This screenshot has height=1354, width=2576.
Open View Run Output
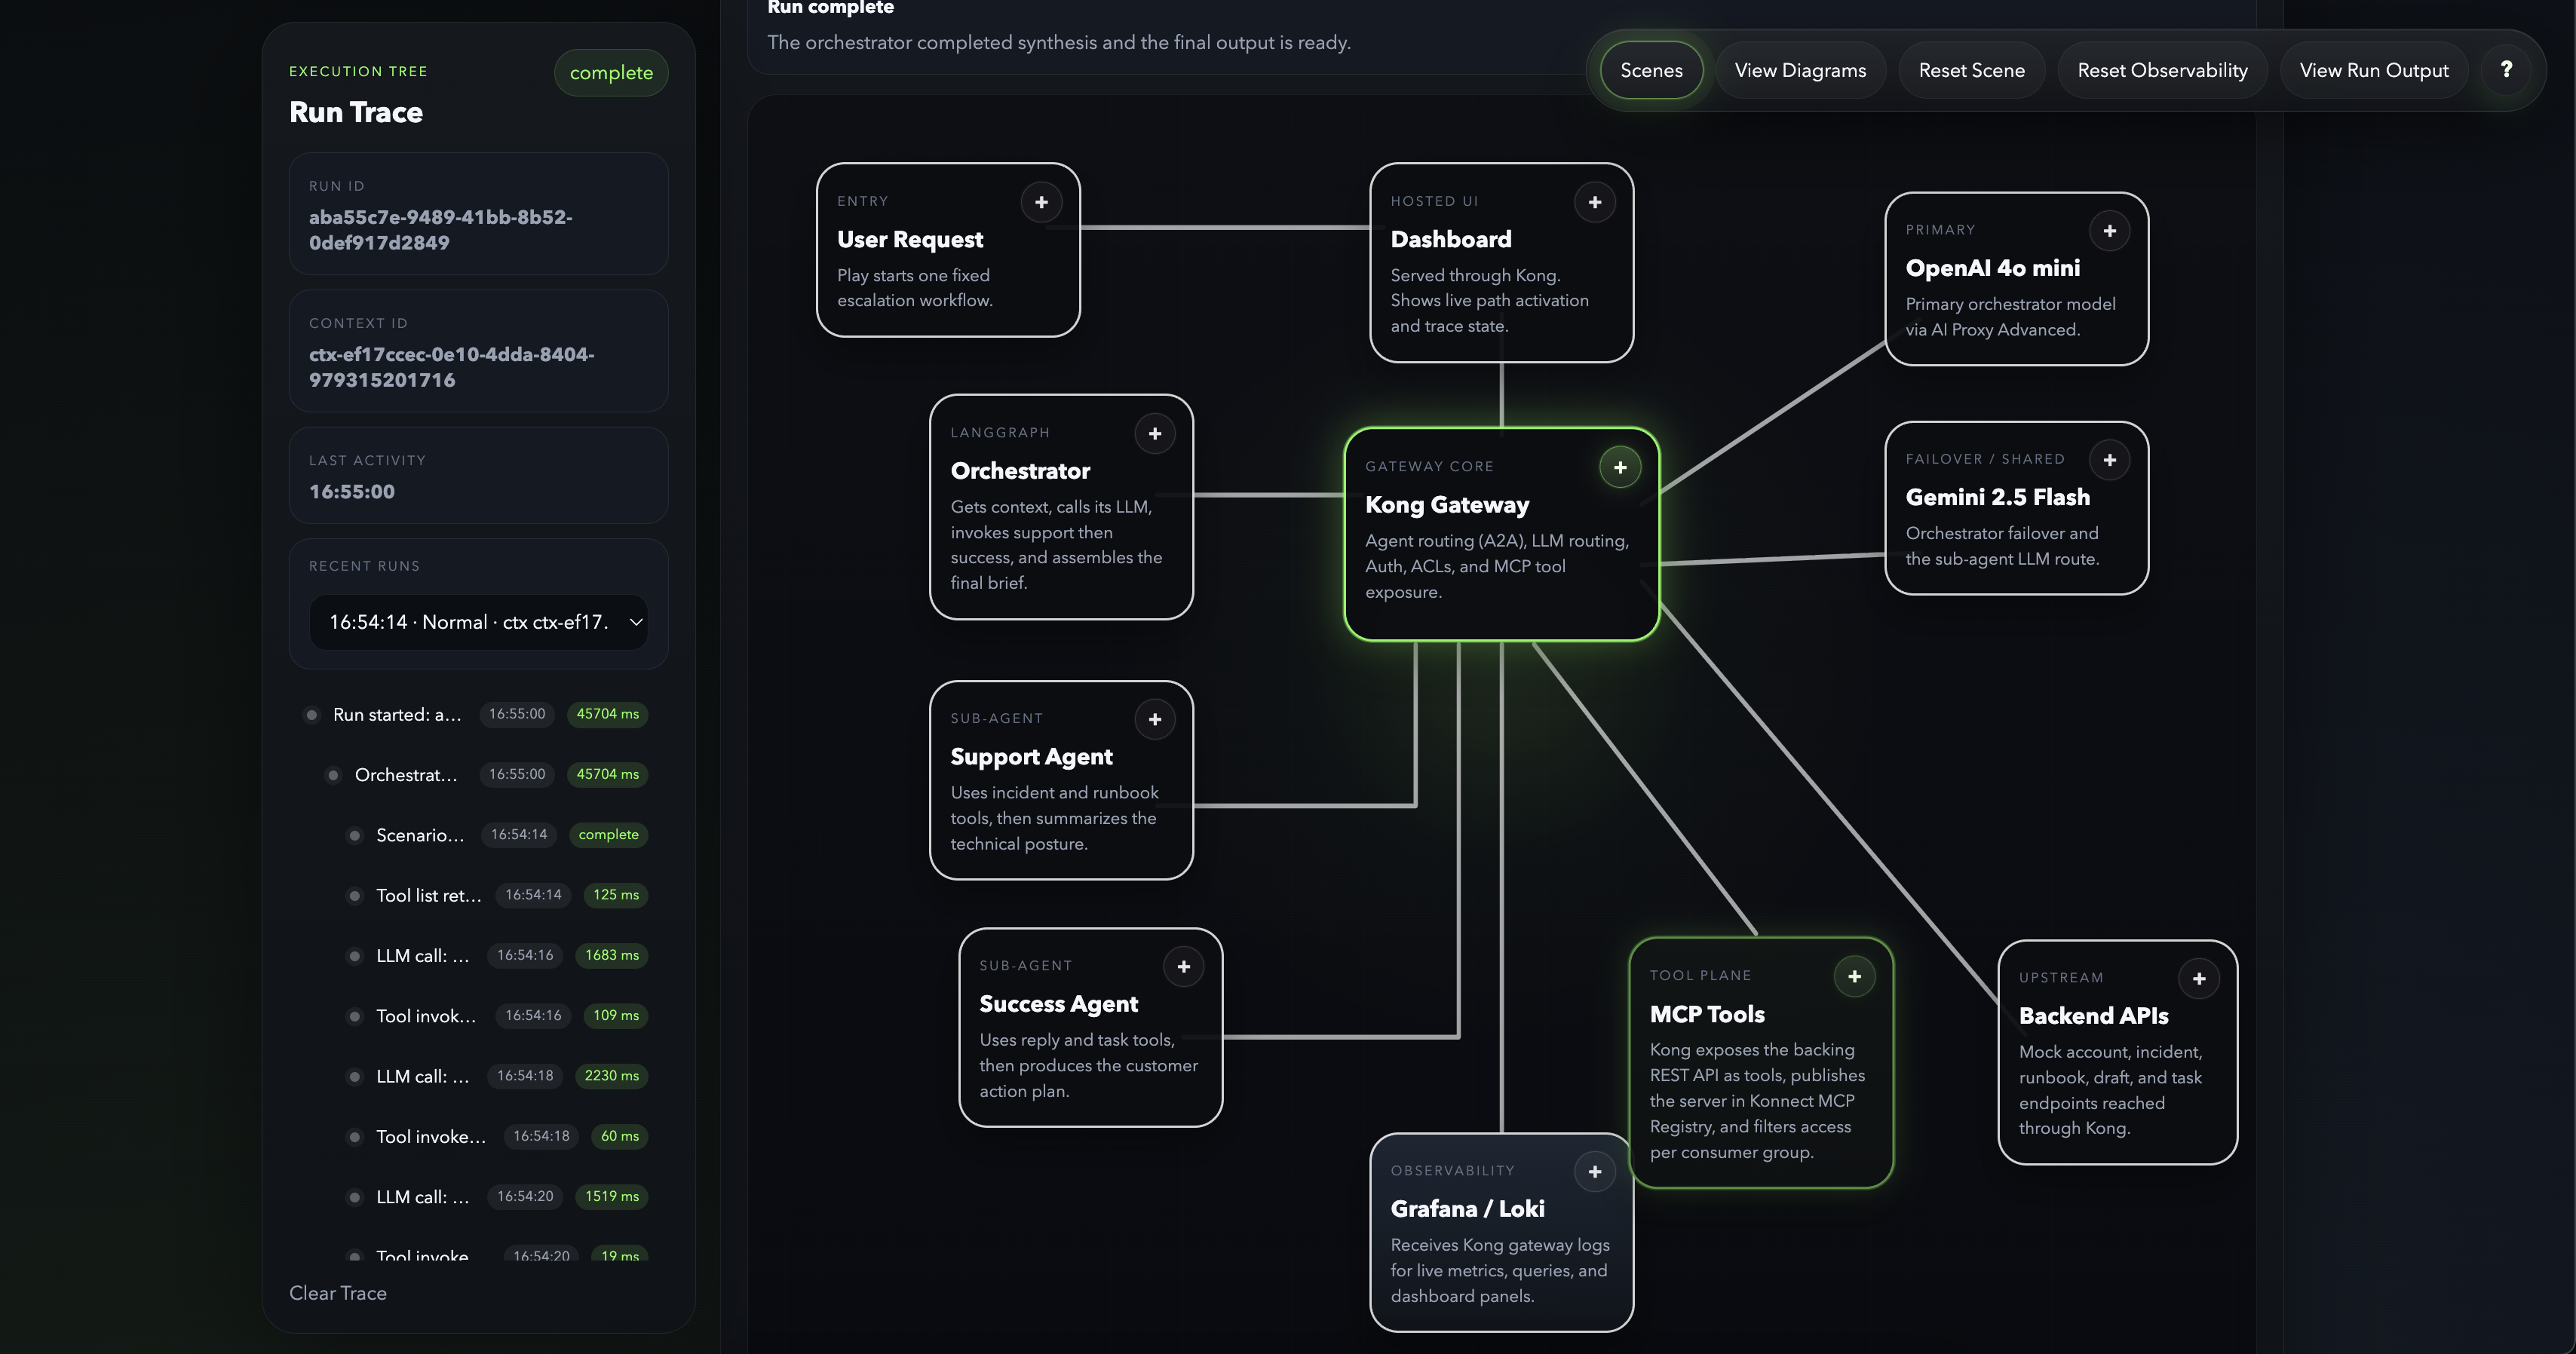pos(2374,70)
